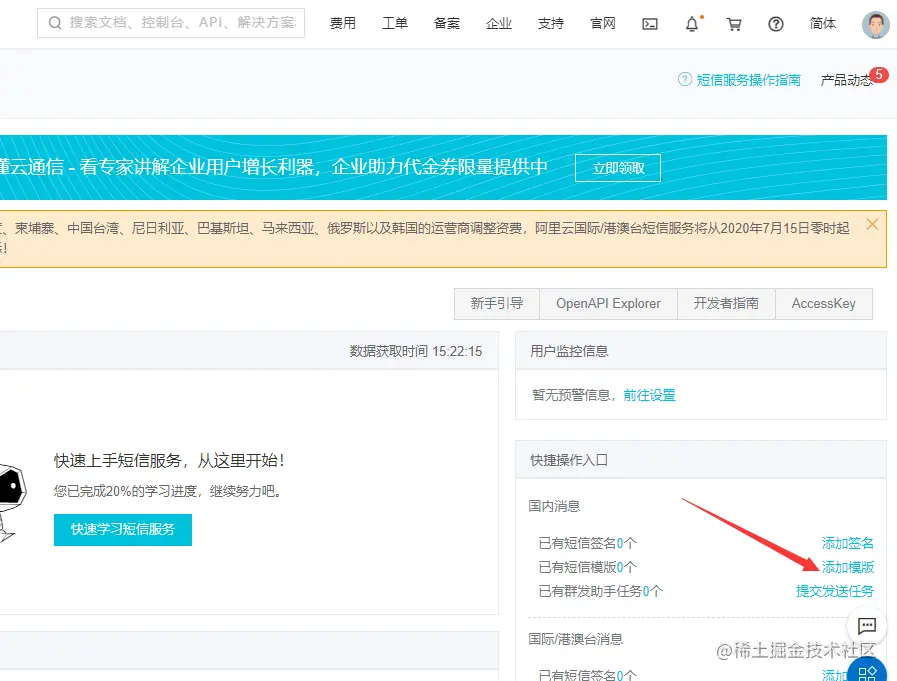Open the 备案 menu
The height and width of the screenshot is (681, 897).
coord(447,23)
